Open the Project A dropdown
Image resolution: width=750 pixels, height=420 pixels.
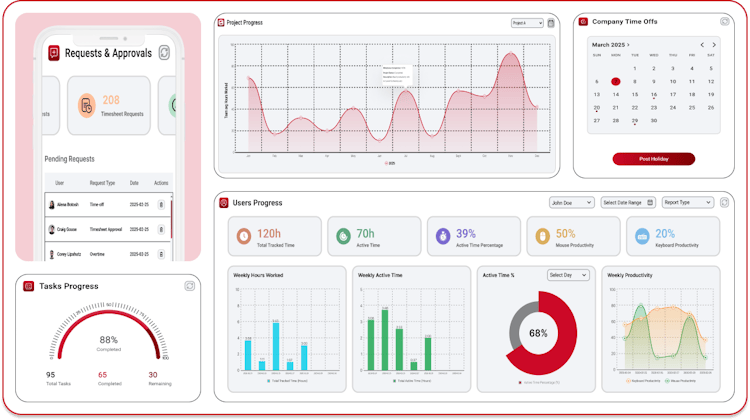526,23
